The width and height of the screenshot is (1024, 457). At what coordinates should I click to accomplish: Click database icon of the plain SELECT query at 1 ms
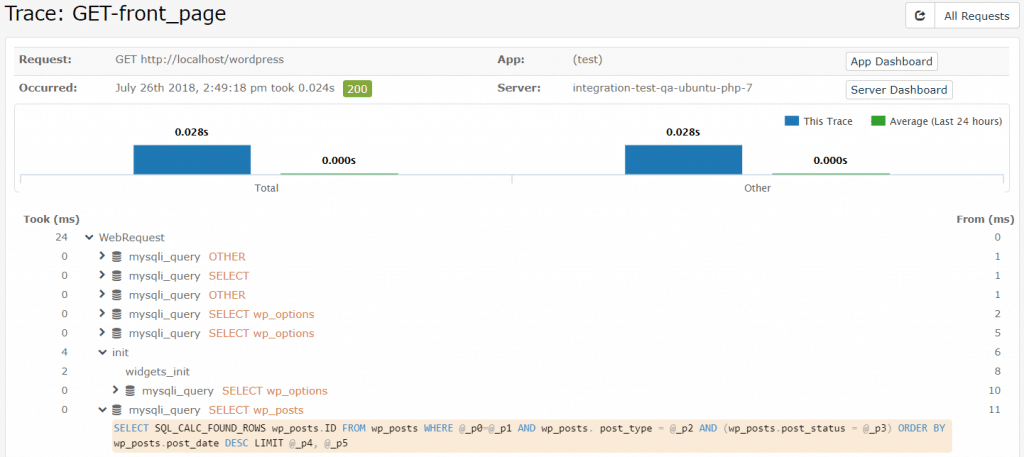118,276
